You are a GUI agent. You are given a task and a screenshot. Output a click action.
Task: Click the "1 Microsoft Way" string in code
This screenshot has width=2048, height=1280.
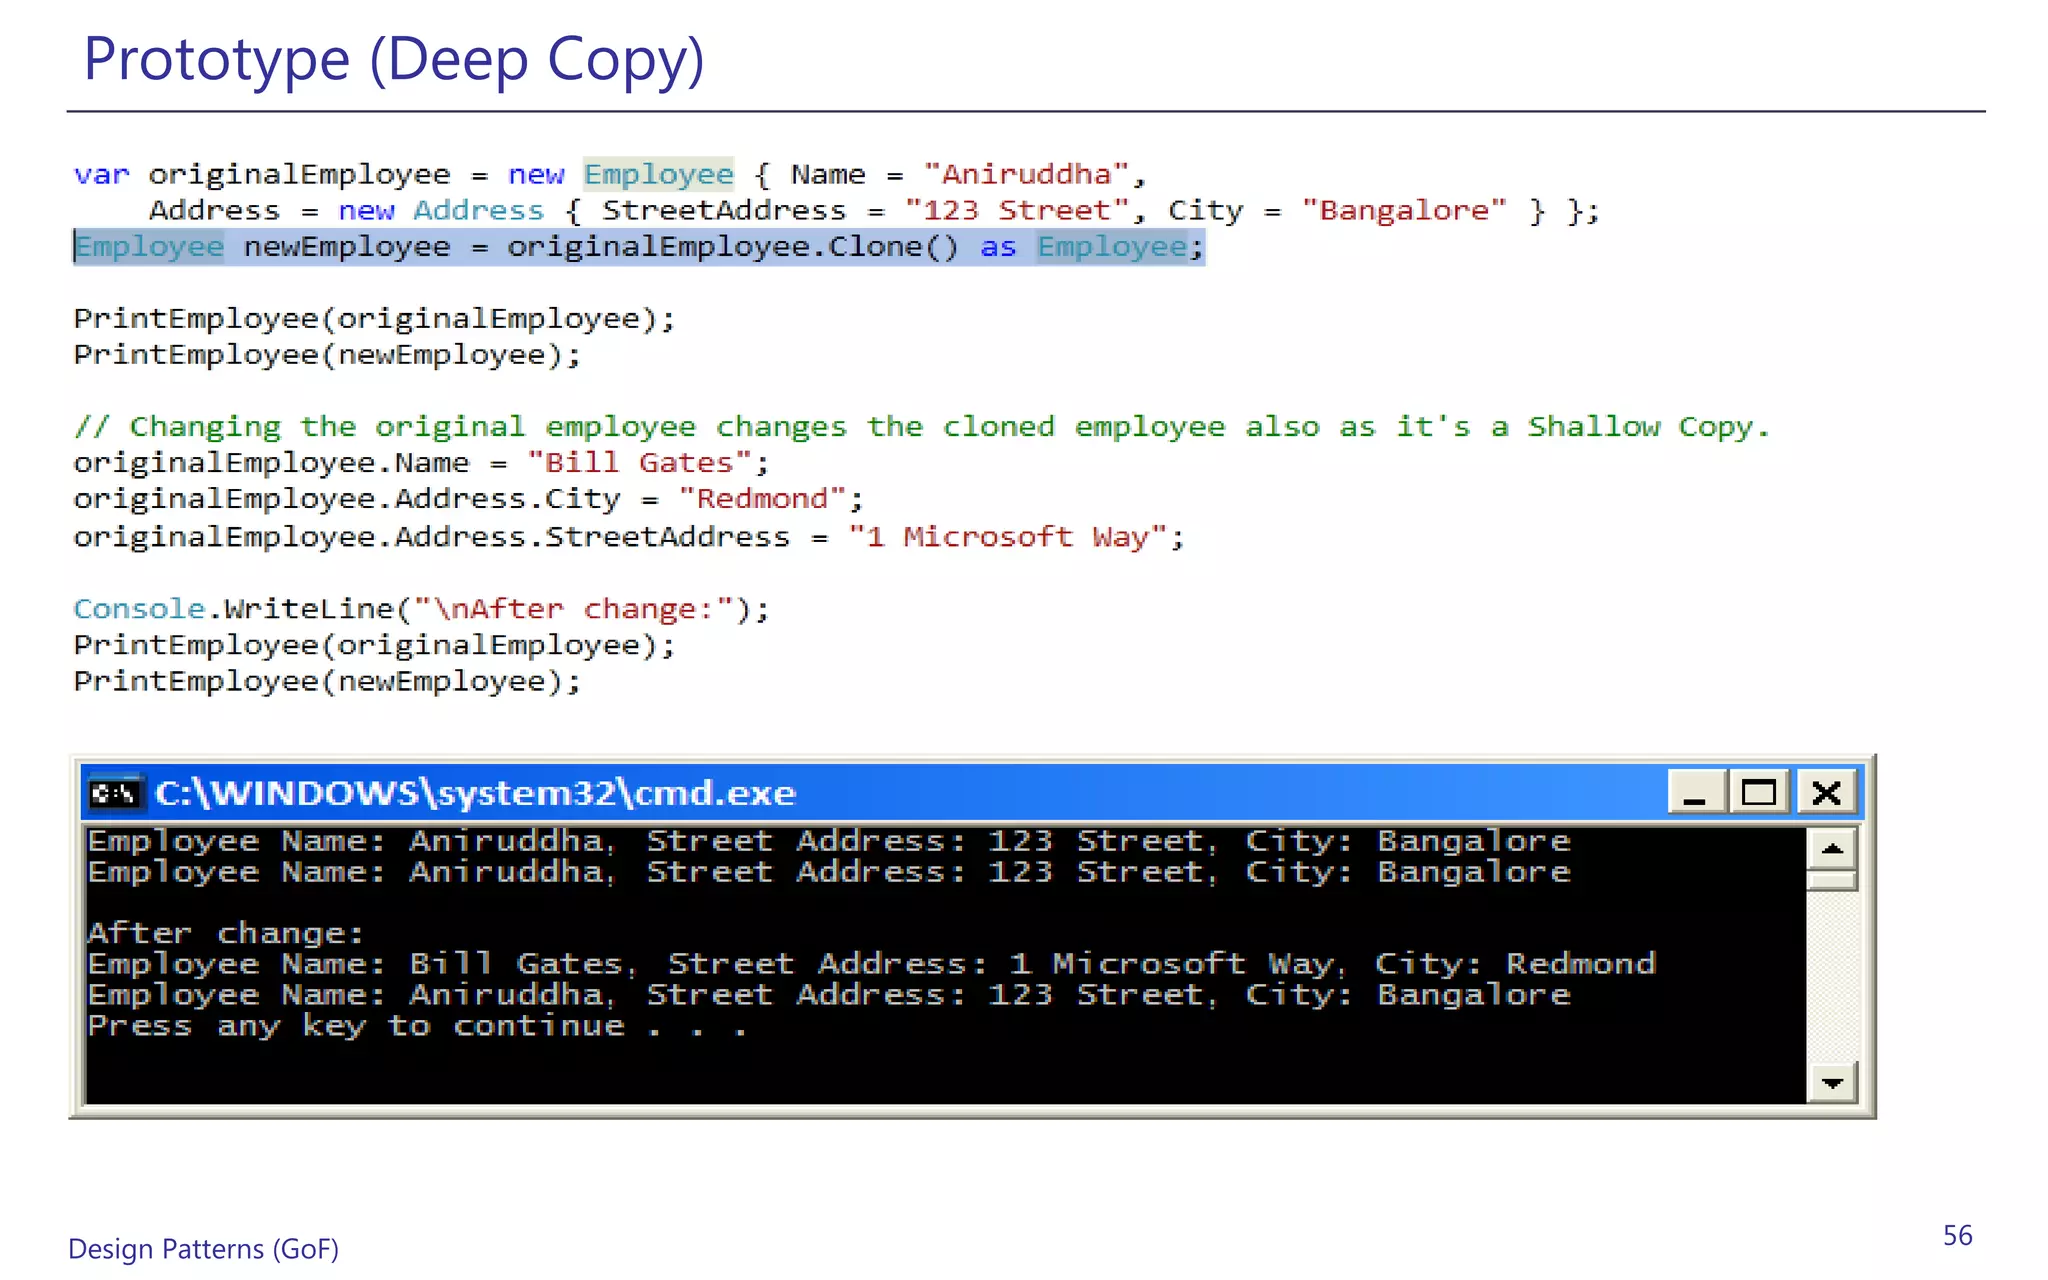[1006, 537]
